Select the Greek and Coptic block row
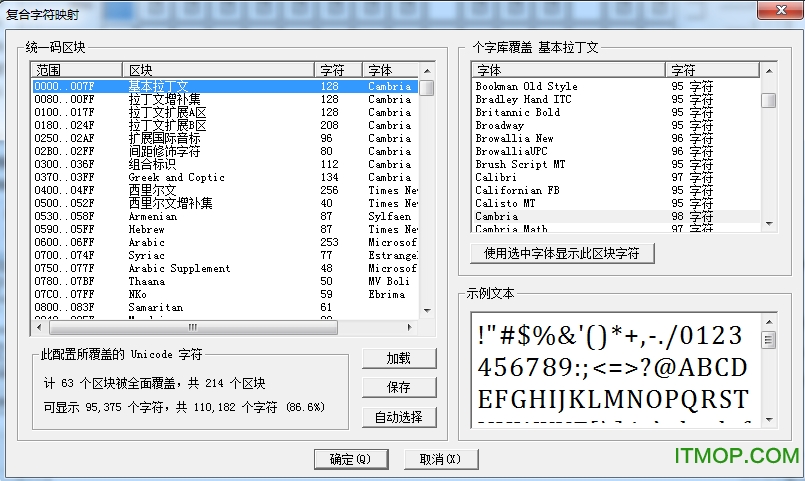 [225, 177]
